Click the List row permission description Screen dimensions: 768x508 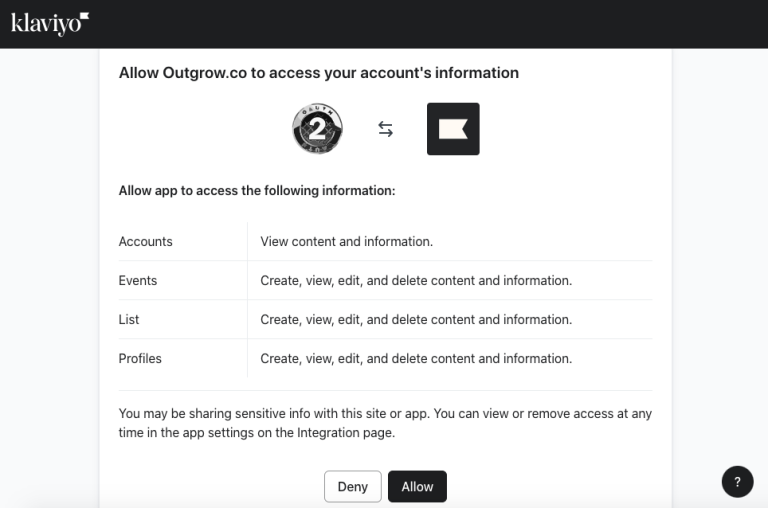pos(416,319)
